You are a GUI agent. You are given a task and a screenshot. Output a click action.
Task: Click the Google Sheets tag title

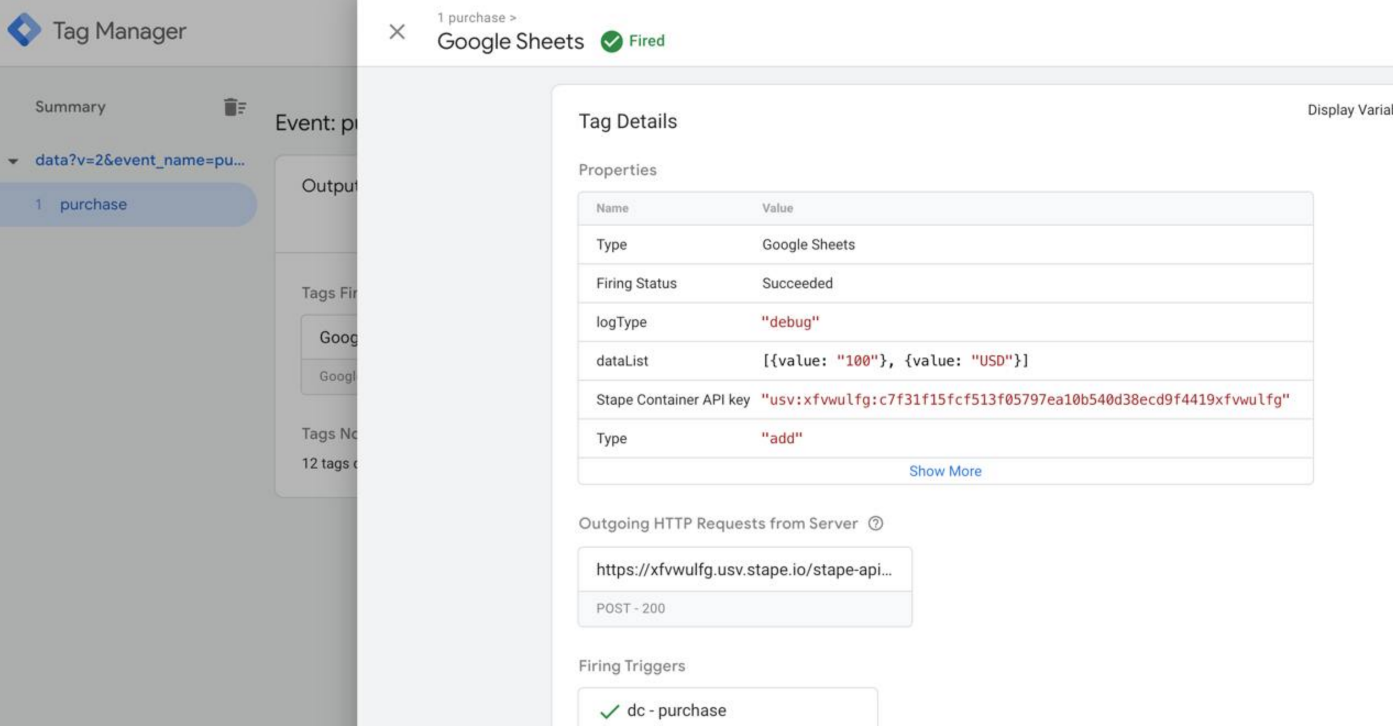[509, 42]
